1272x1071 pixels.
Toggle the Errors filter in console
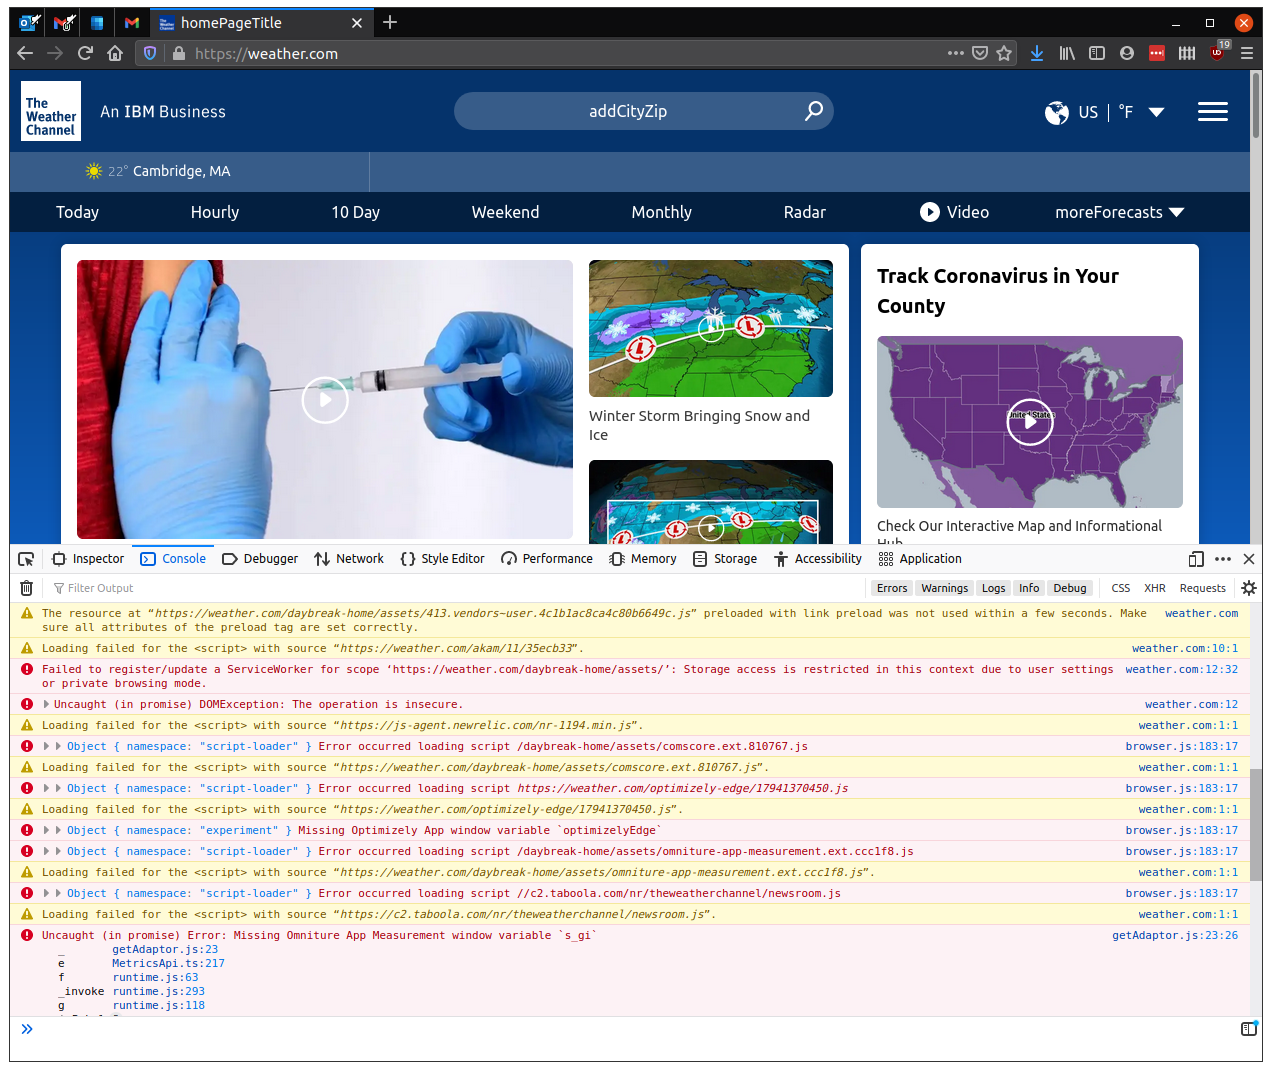[892, 588]
